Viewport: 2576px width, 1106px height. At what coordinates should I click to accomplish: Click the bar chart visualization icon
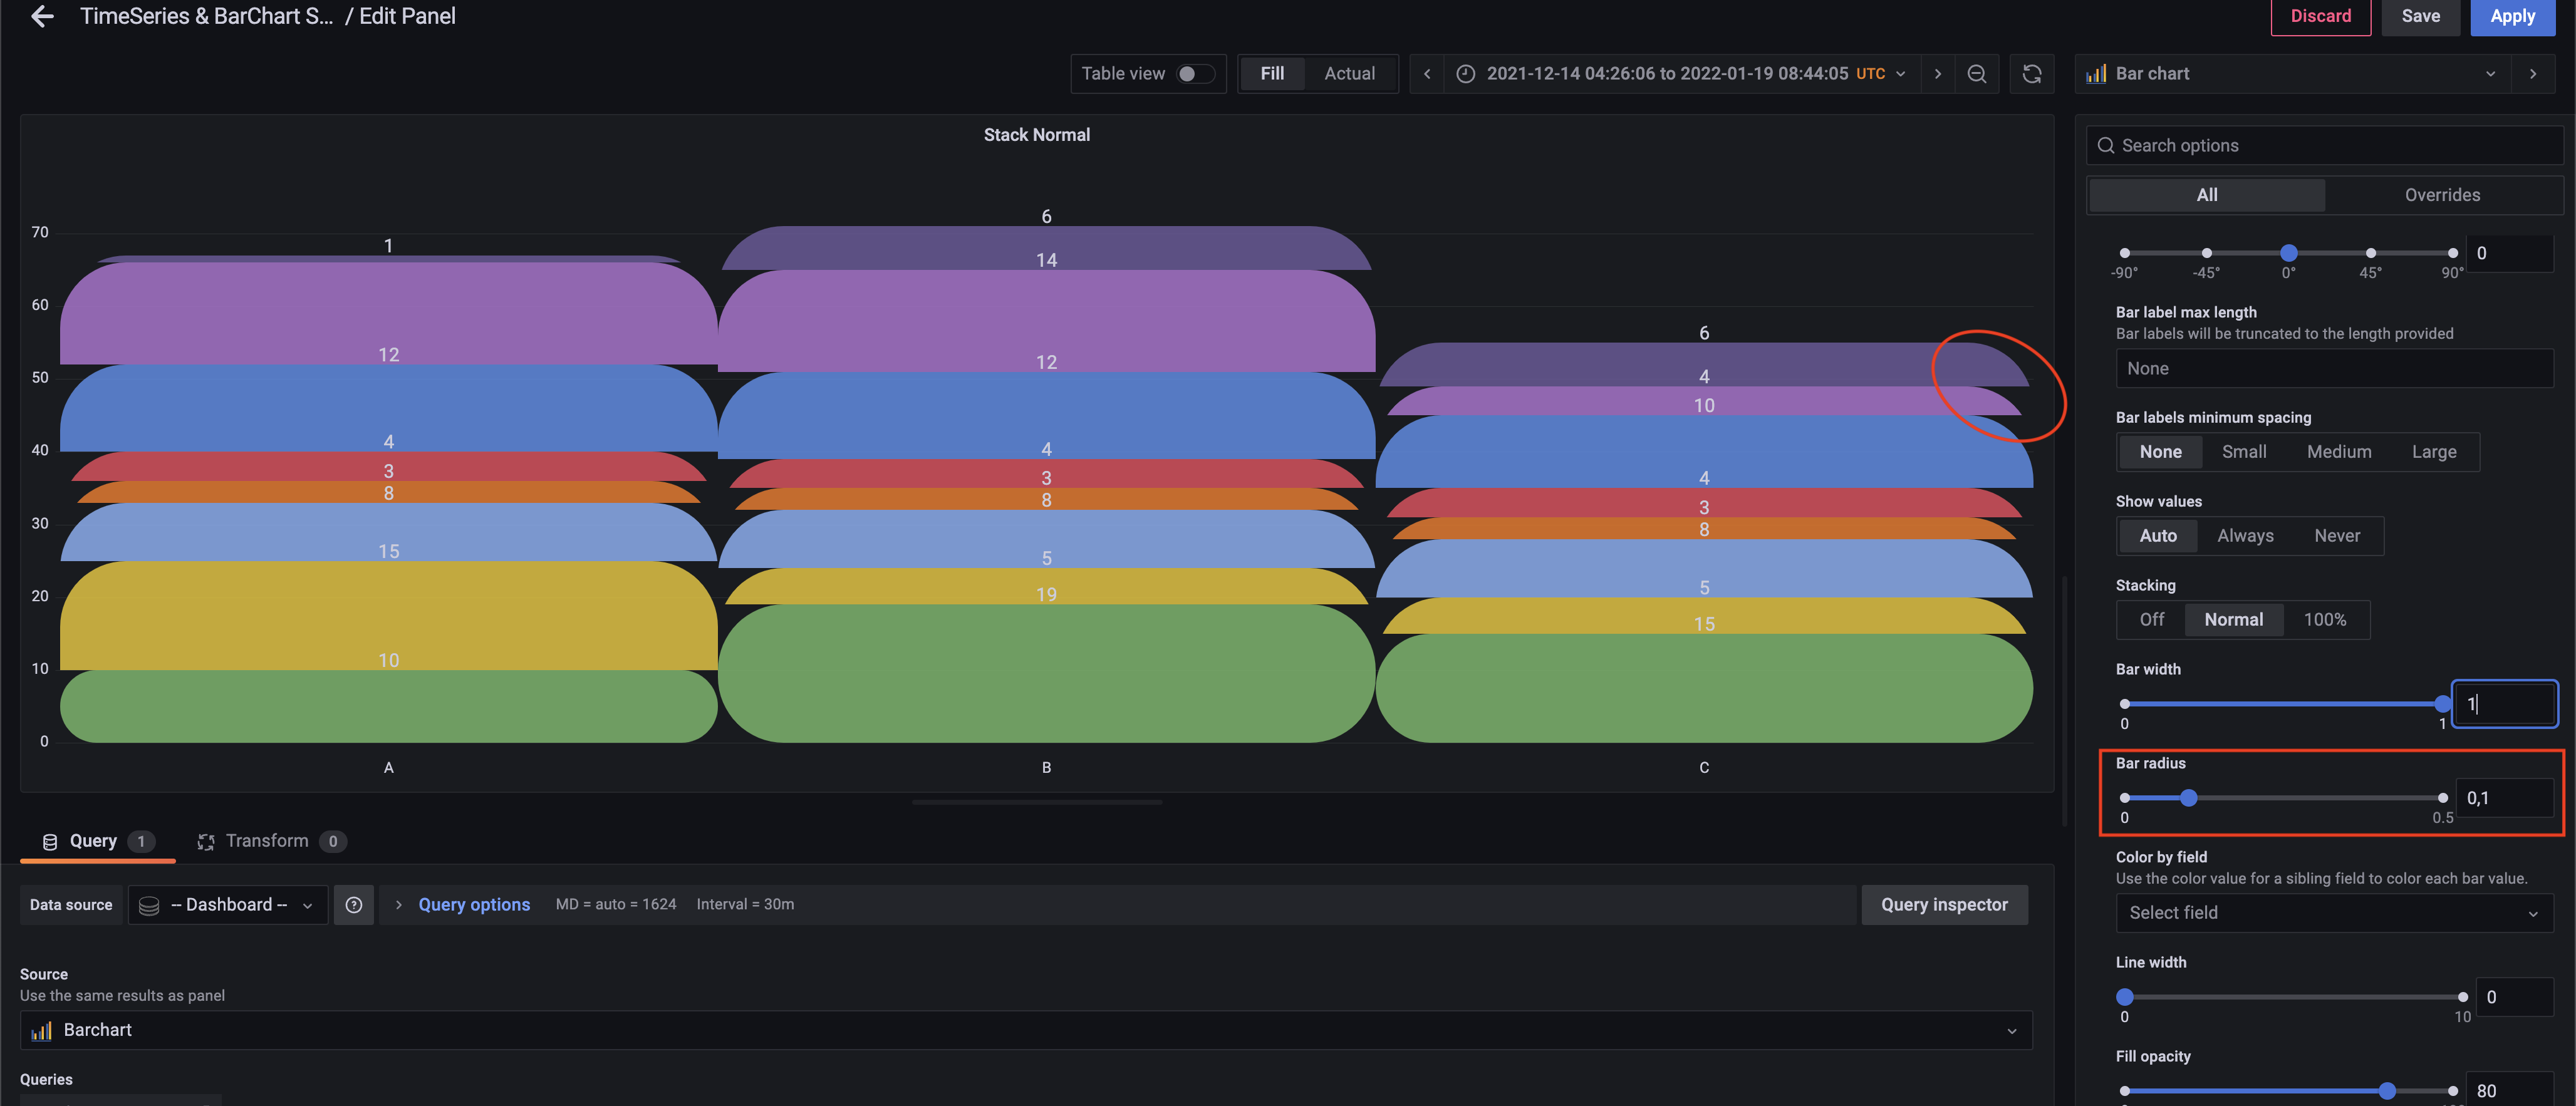2095,73
